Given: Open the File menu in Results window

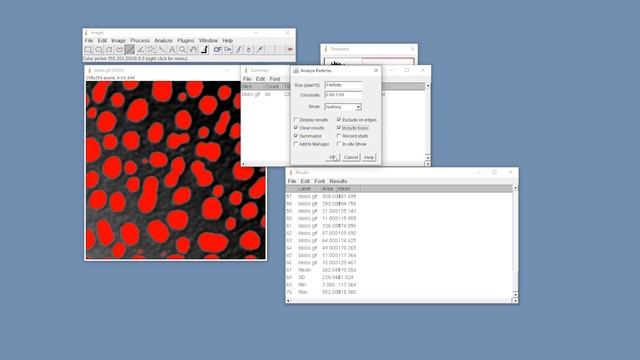Looking at the screenshot, I should (x=292, y=181).
